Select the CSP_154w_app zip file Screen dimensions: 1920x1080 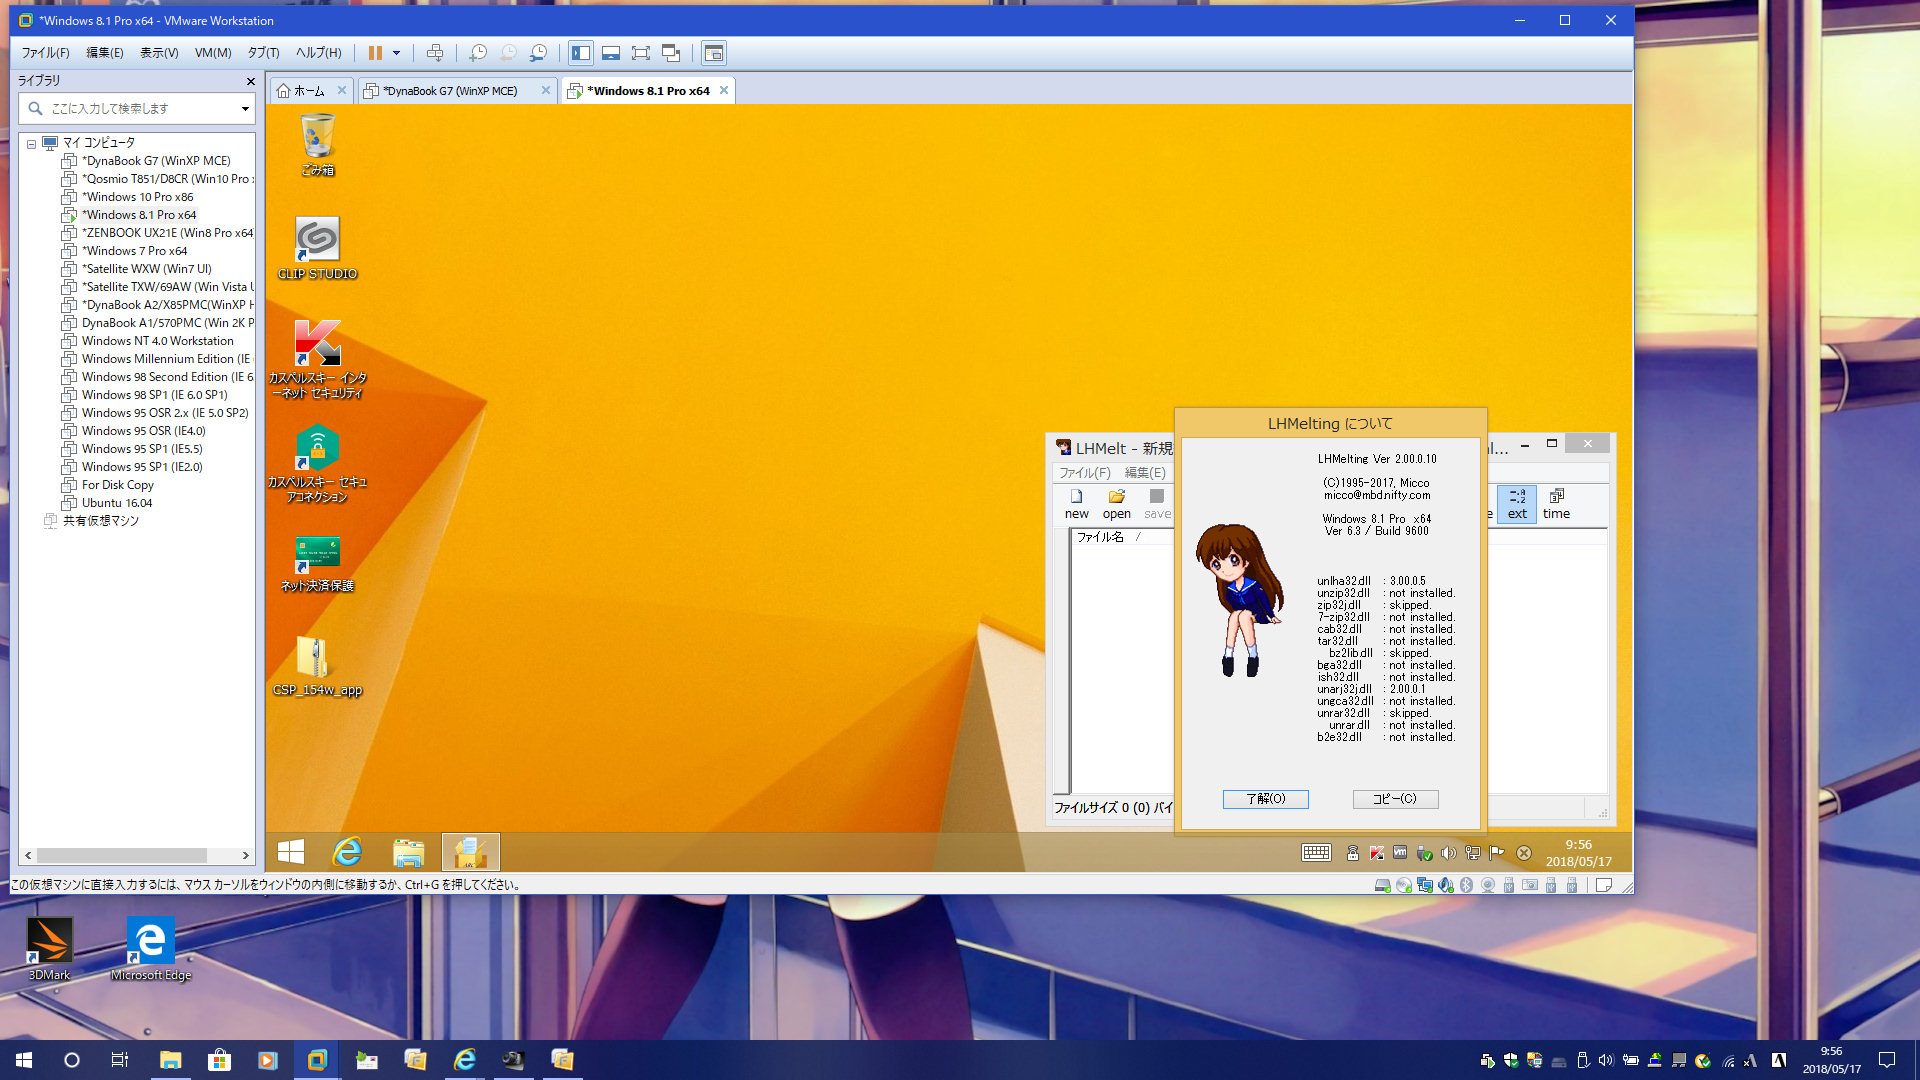click(317, 666)
